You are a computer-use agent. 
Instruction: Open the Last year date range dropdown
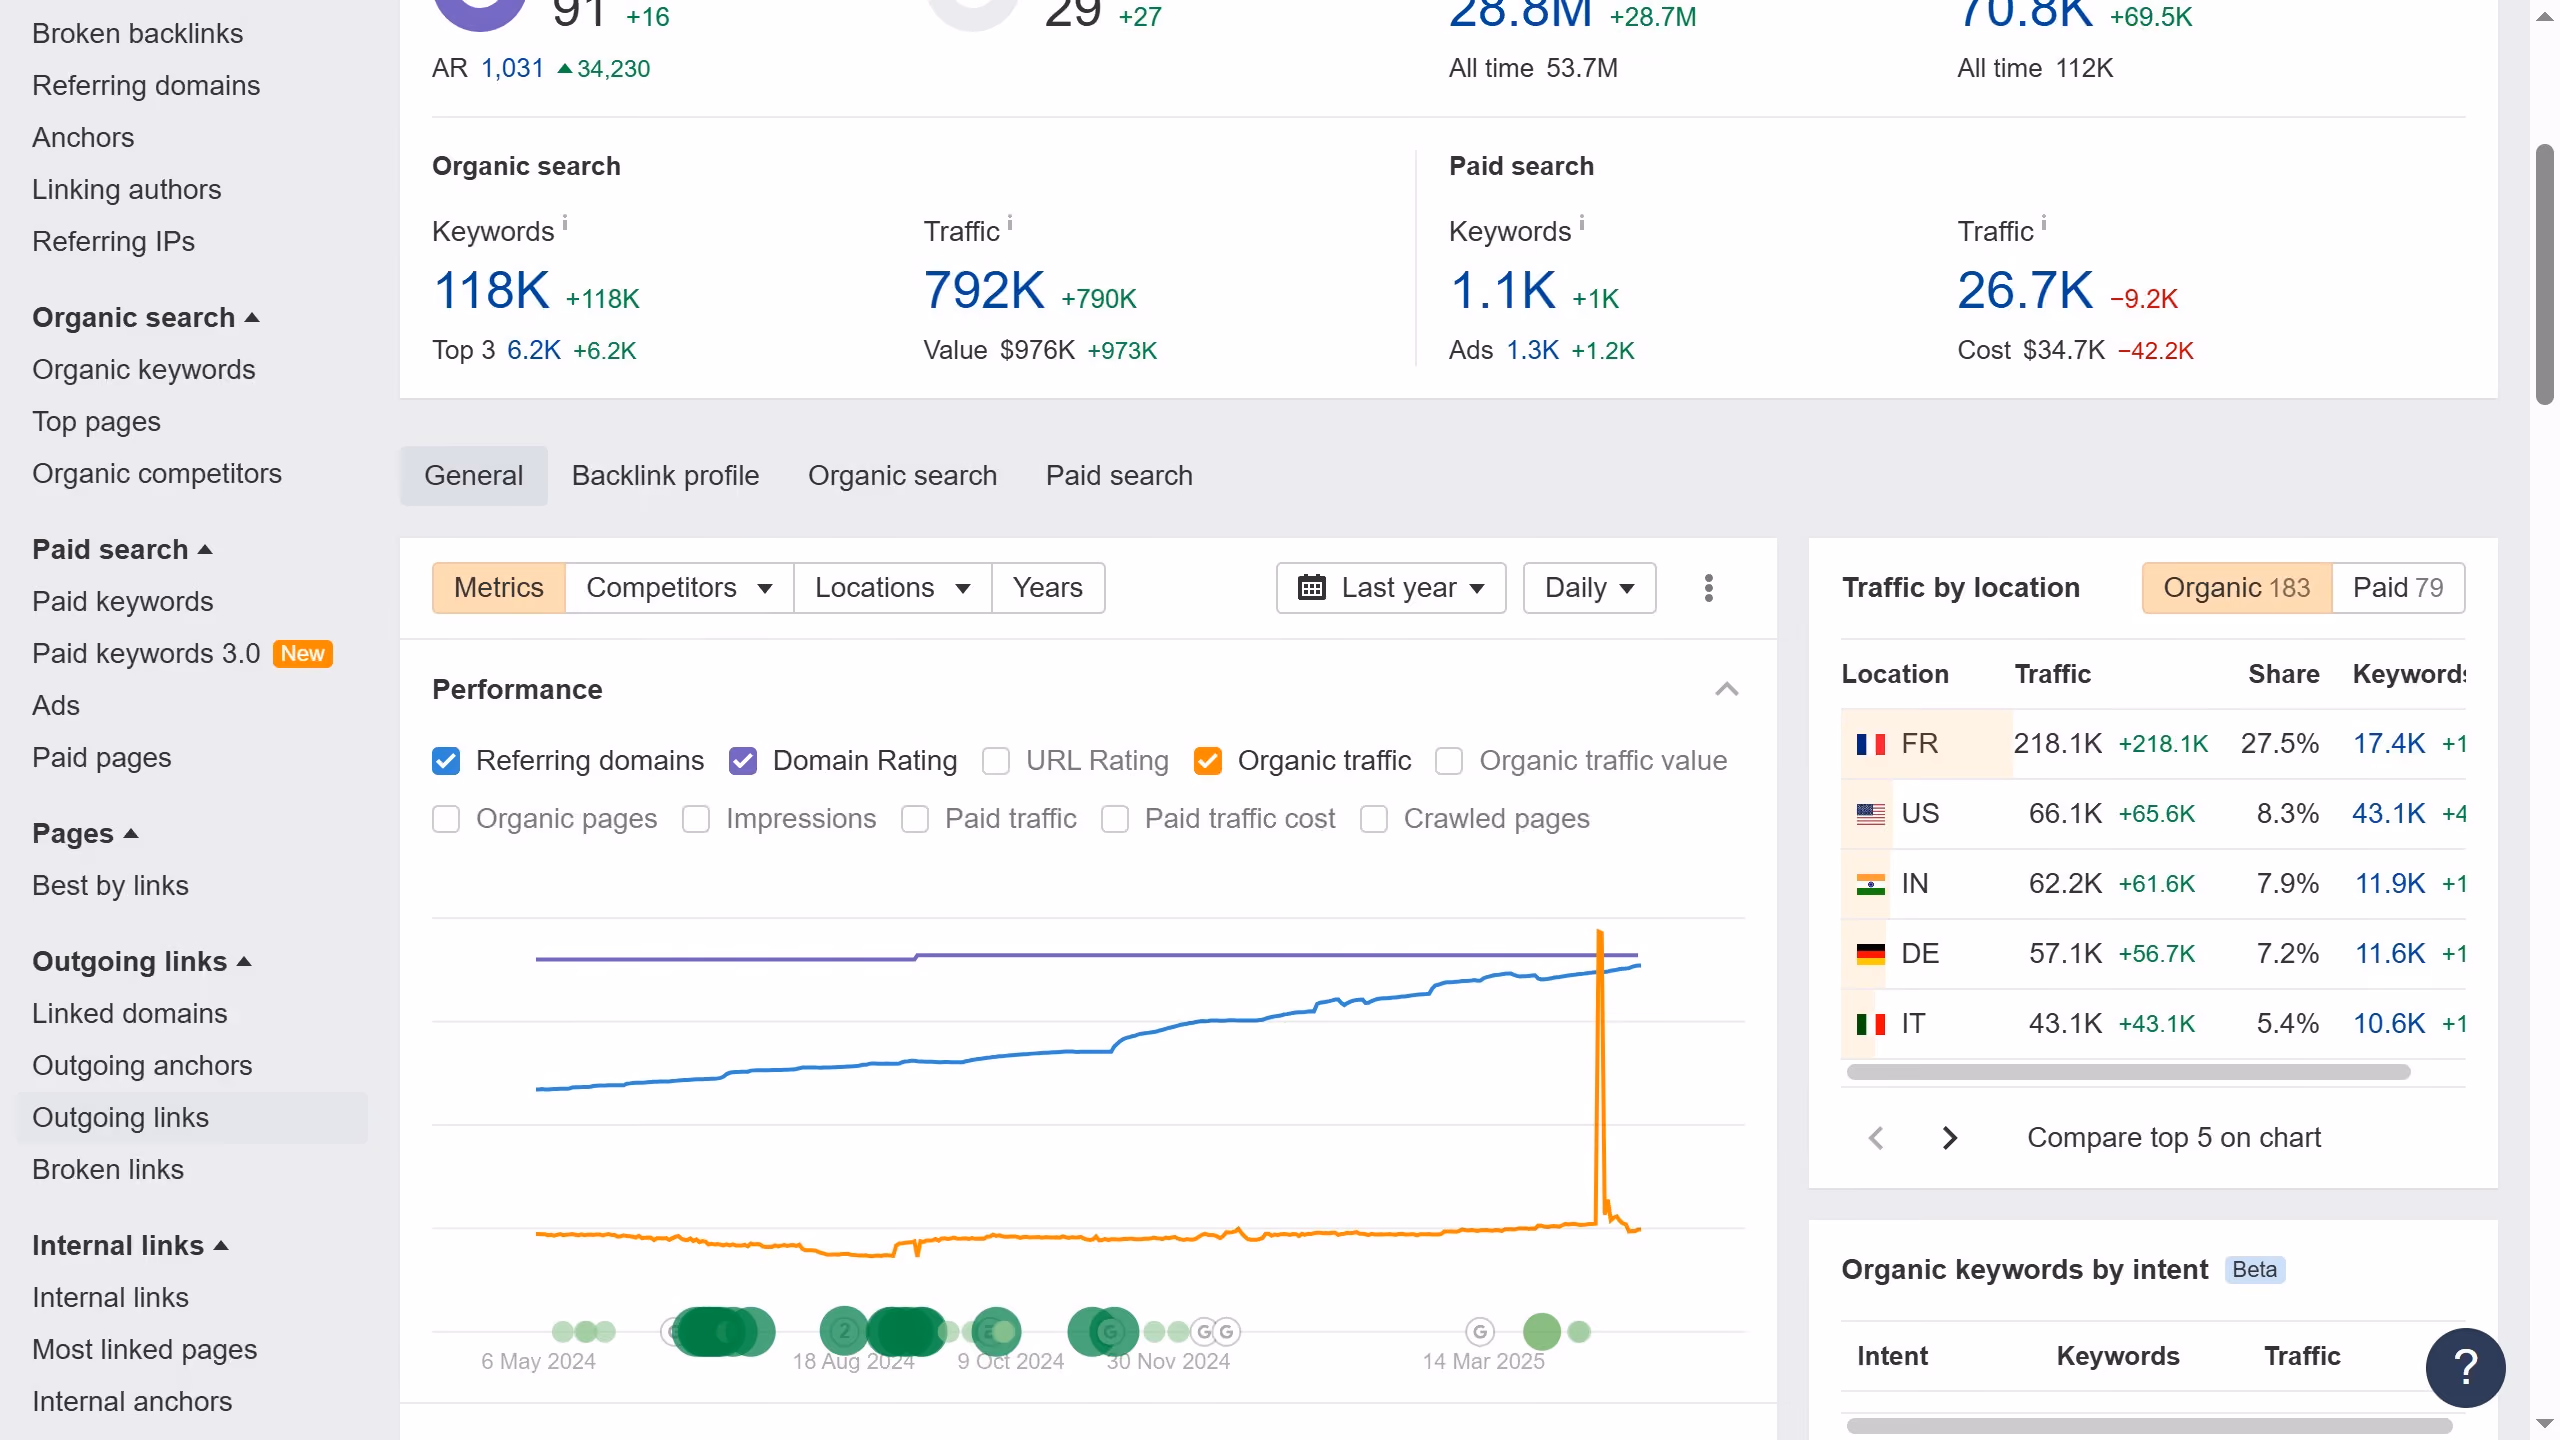[1391, 588]
